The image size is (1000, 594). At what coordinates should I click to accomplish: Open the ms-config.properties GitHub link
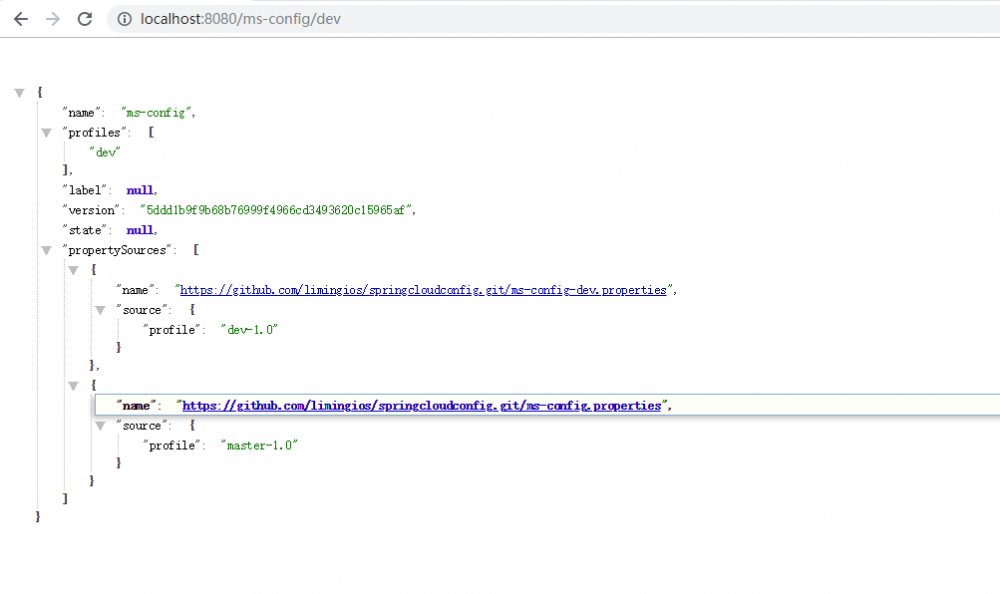tap(422, 406)
